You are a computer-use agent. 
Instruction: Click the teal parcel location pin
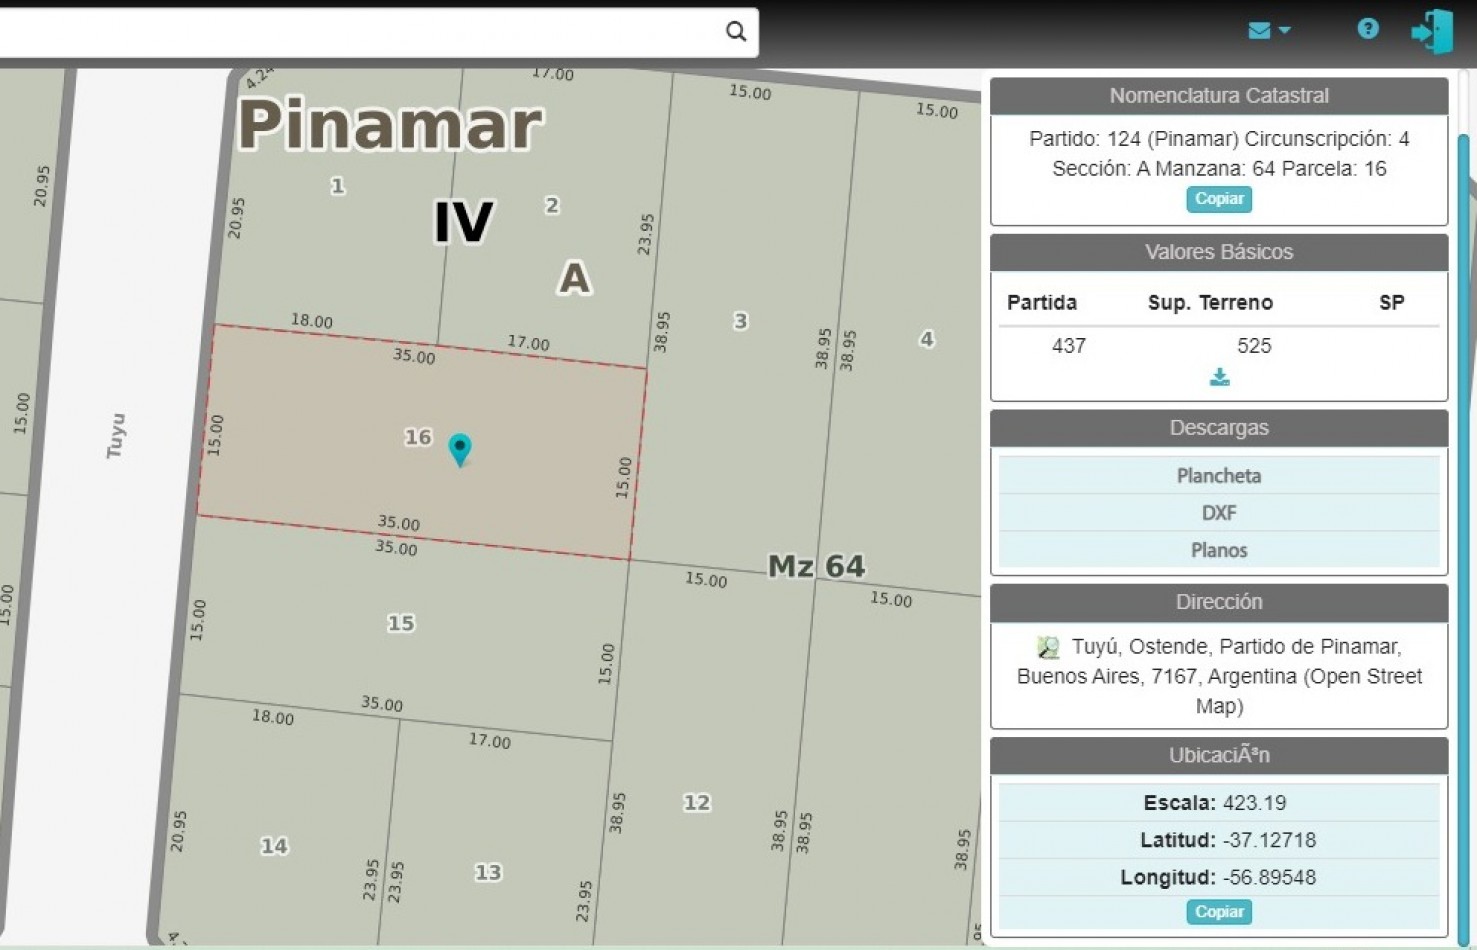460,449
